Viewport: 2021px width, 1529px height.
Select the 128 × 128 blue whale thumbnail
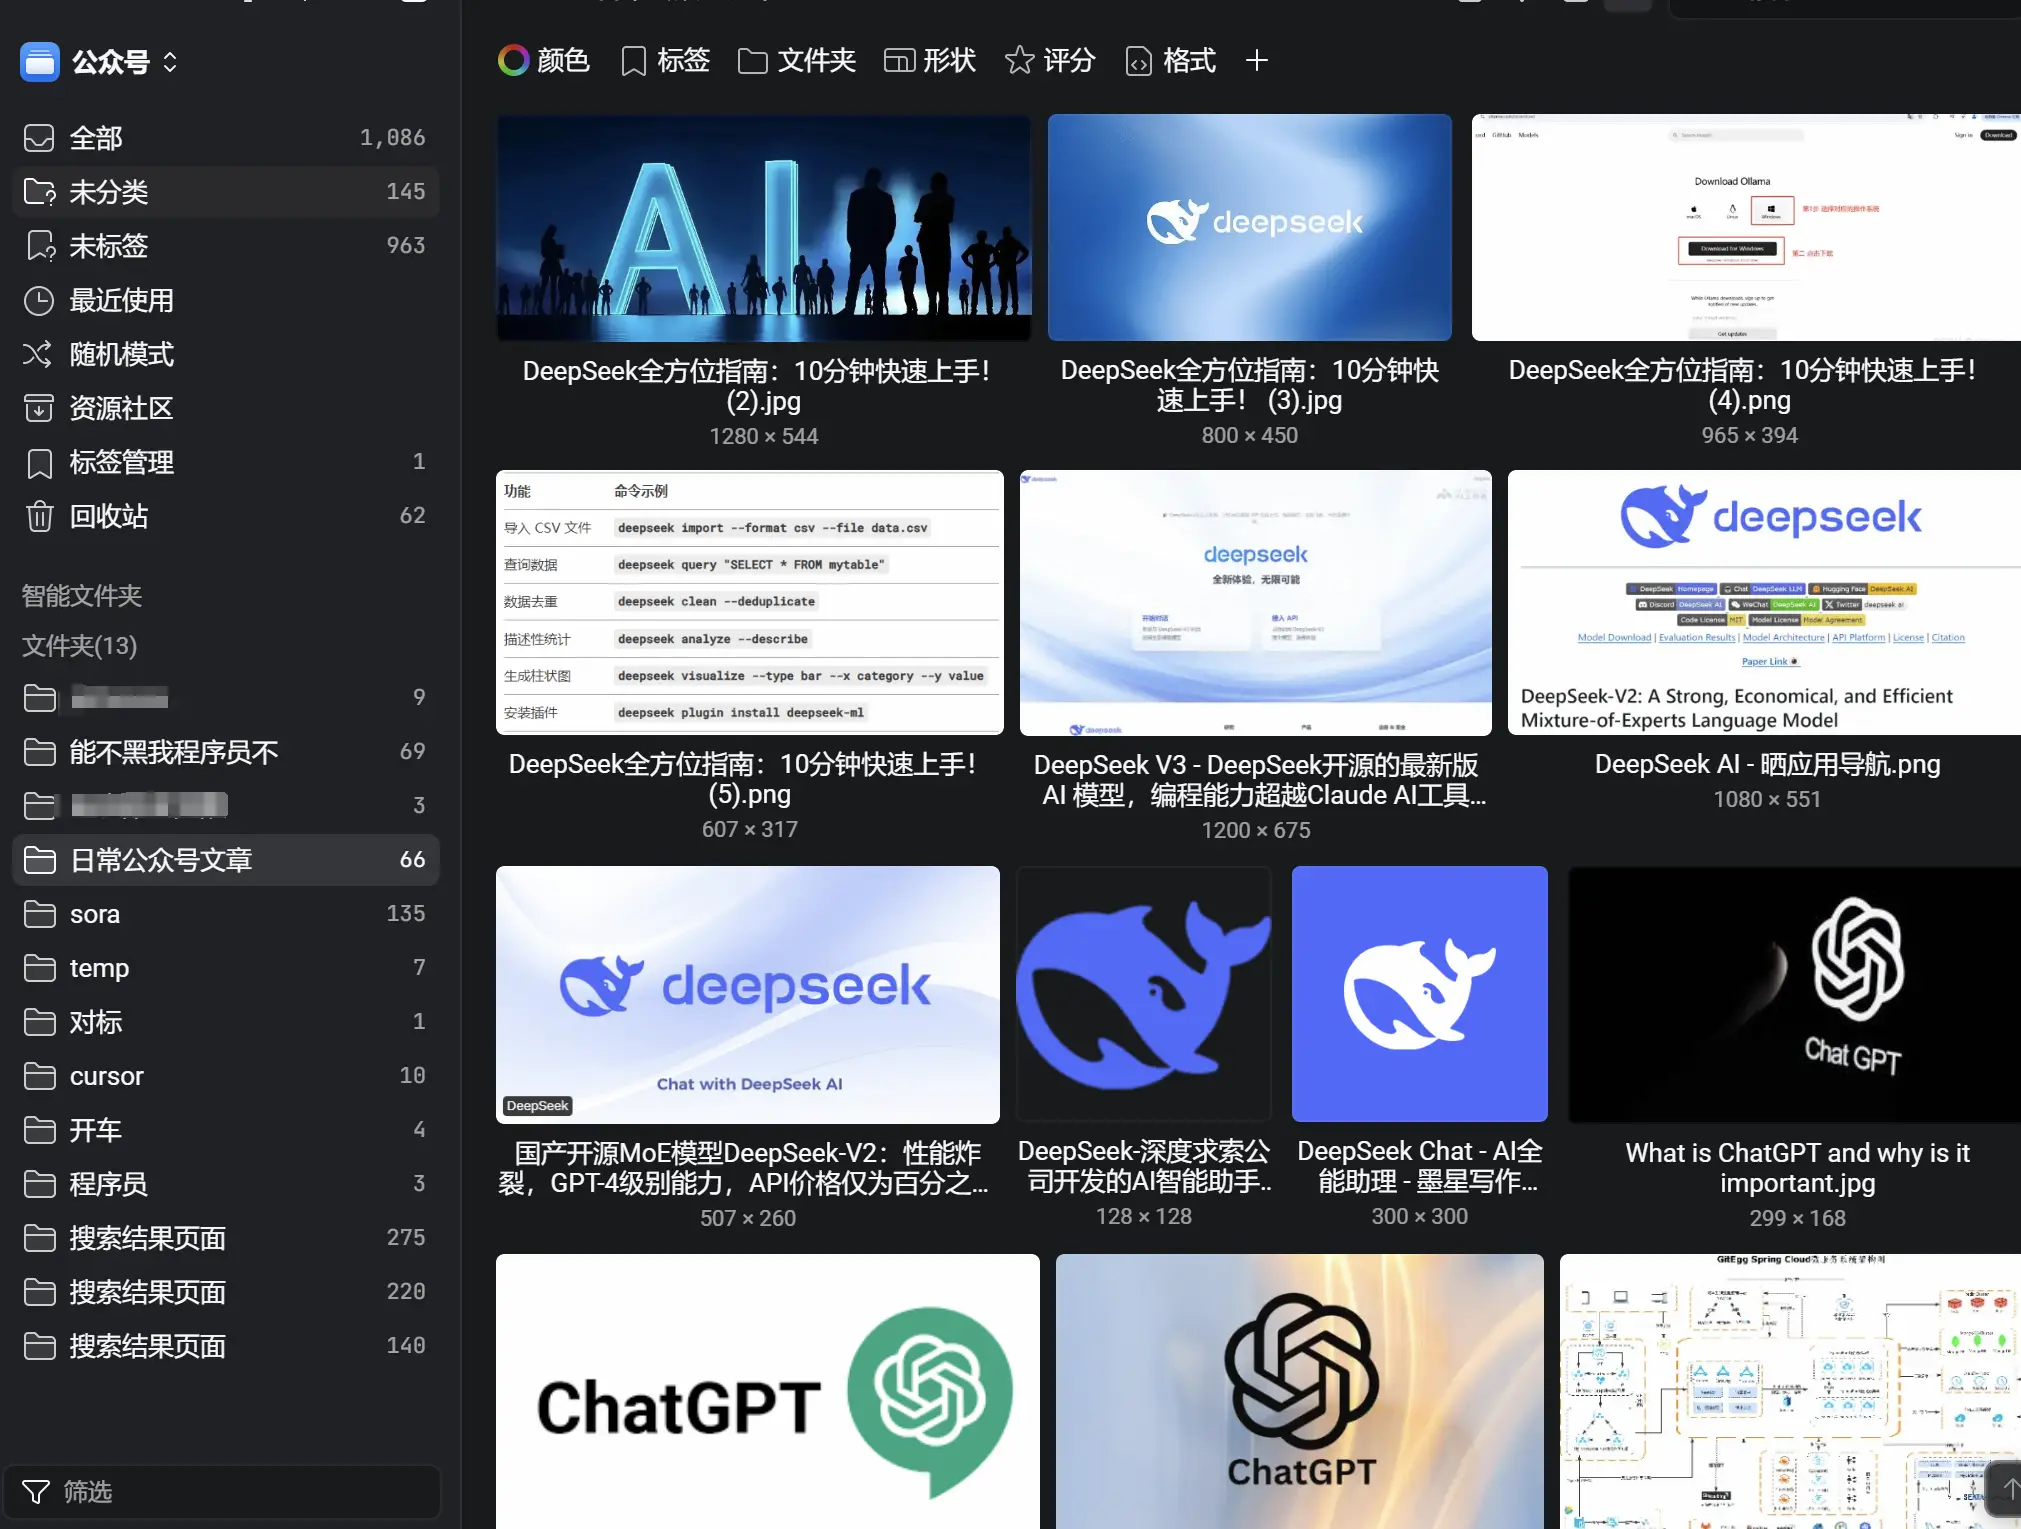(1144, 994)
